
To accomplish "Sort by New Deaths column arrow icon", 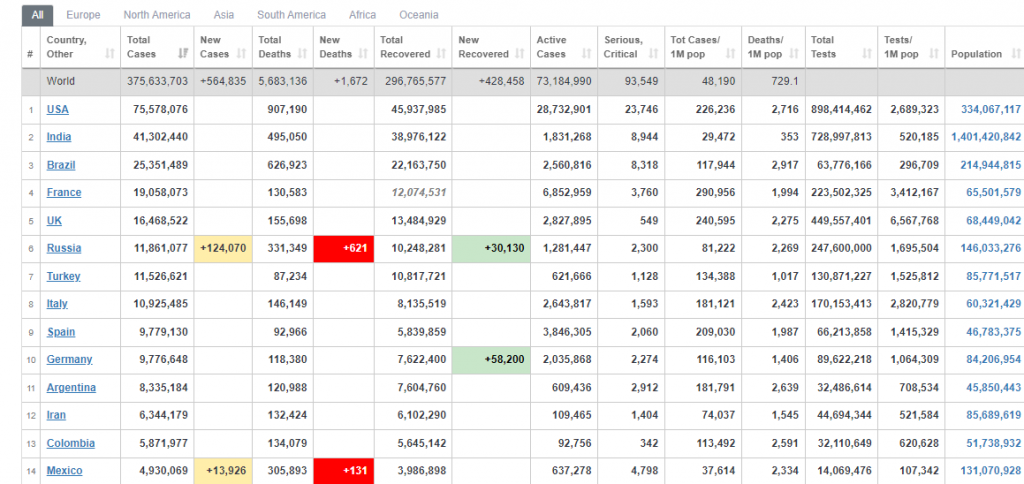I will (364, 54).
